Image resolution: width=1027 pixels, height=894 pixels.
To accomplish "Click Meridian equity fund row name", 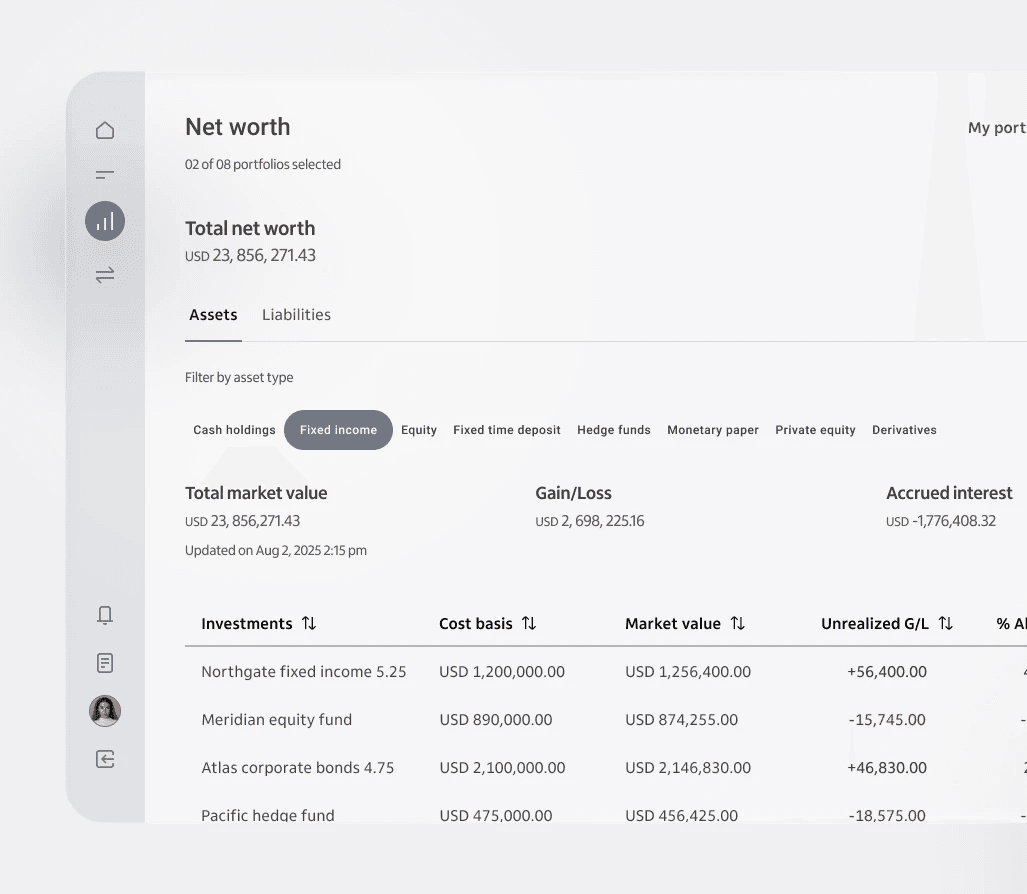I will [x=276, y=720].
